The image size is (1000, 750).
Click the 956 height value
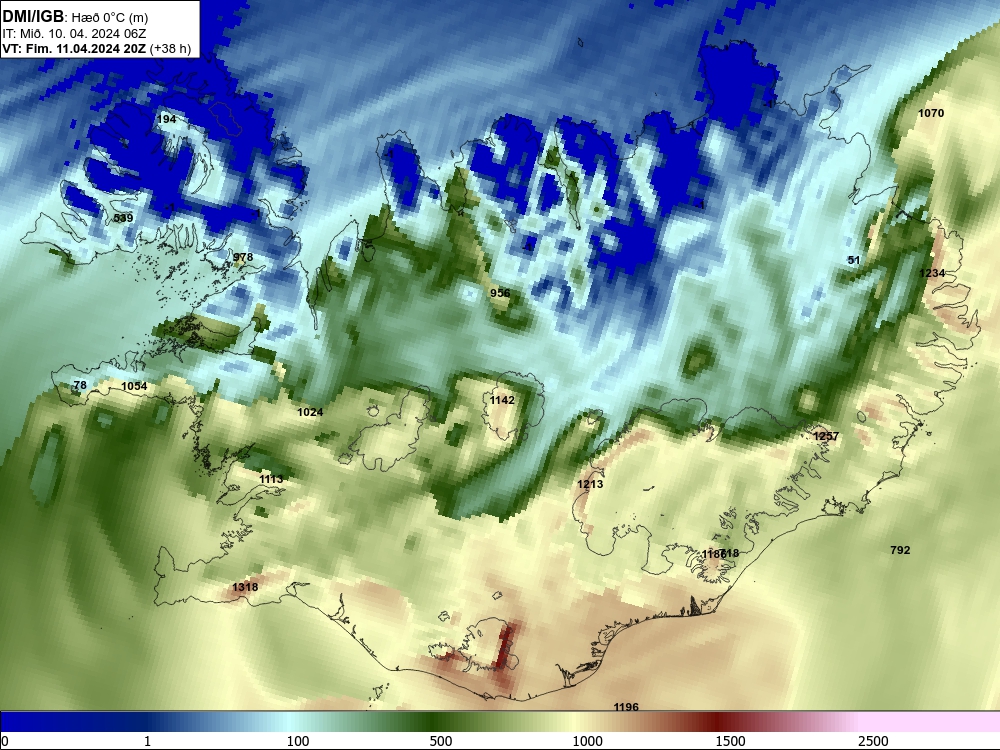click(500, 293)
